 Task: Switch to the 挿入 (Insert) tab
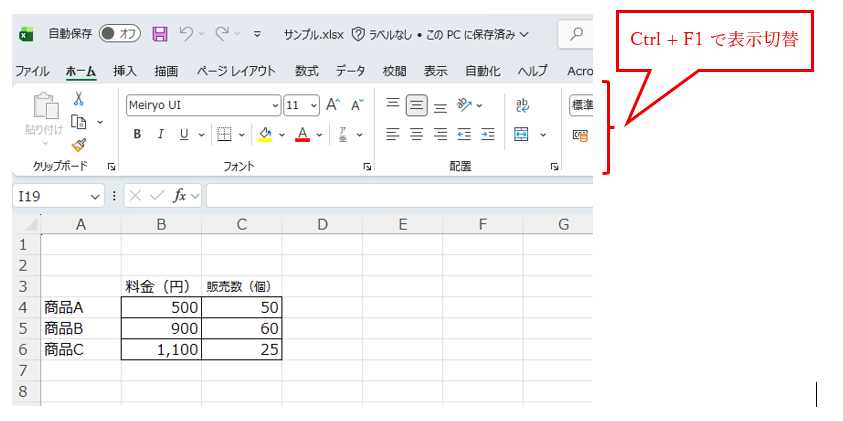point(125,71)
